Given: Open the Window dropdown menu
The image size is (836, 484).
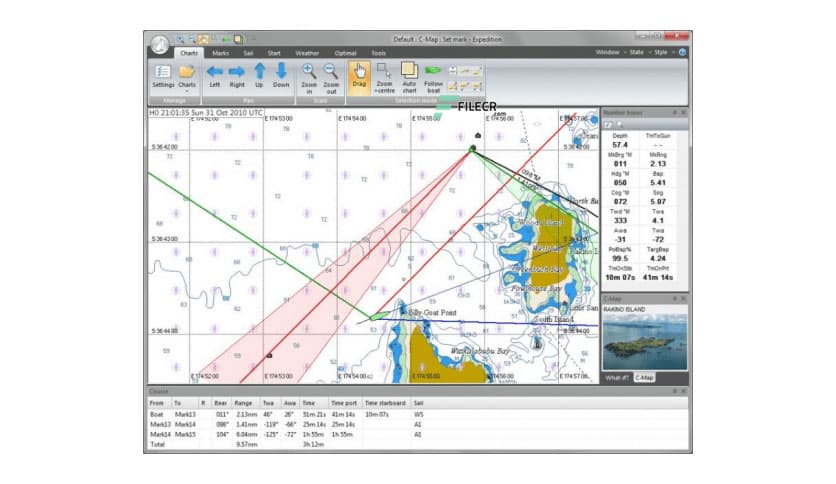Looking at the screenshot, I should [610, 52].
